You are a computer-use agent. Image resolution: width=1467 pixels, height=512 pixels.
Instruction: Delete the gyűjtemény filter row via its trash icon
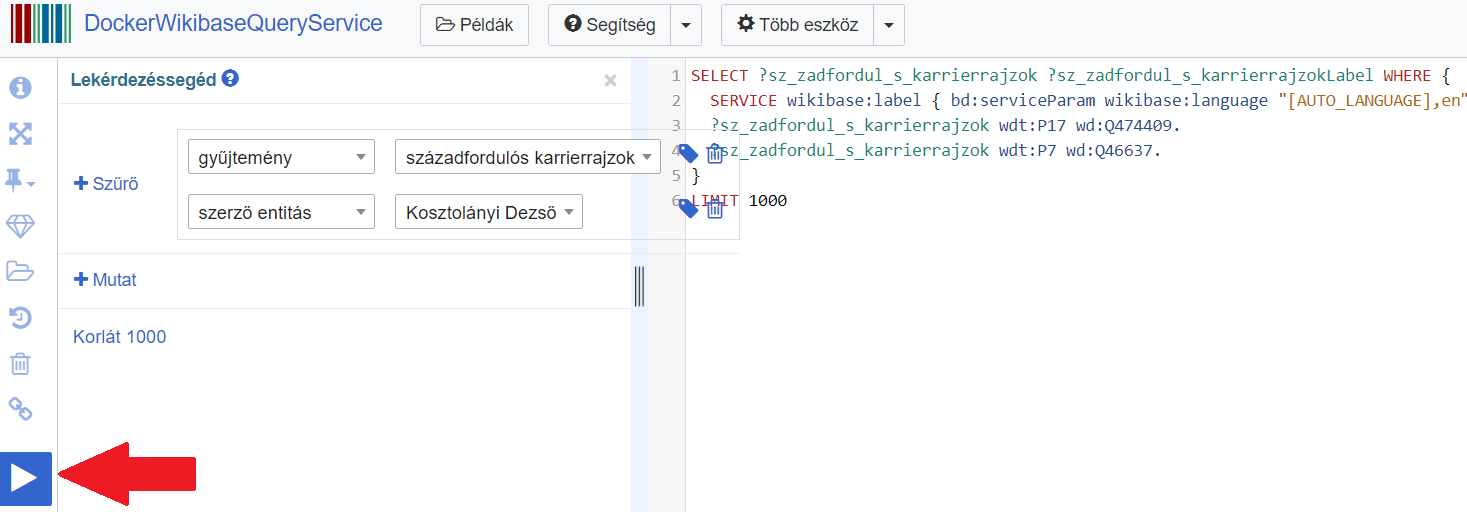[715, 154]
